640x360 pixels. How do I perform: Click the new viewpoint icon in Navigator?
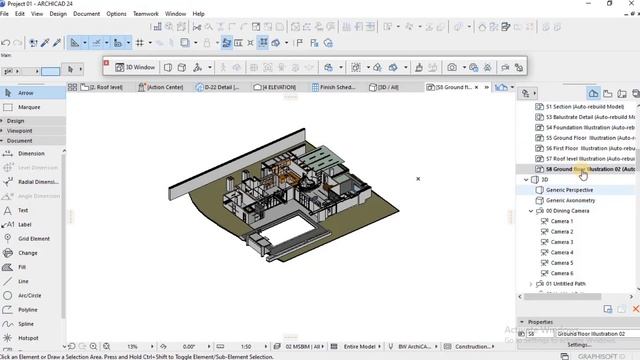click(x=608, y=309)
